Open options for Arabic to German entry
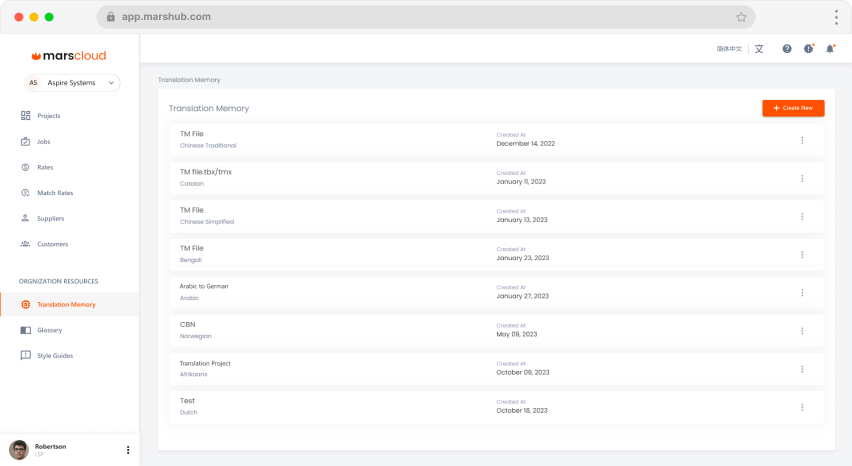852x466 pixels. pos(802,293)
